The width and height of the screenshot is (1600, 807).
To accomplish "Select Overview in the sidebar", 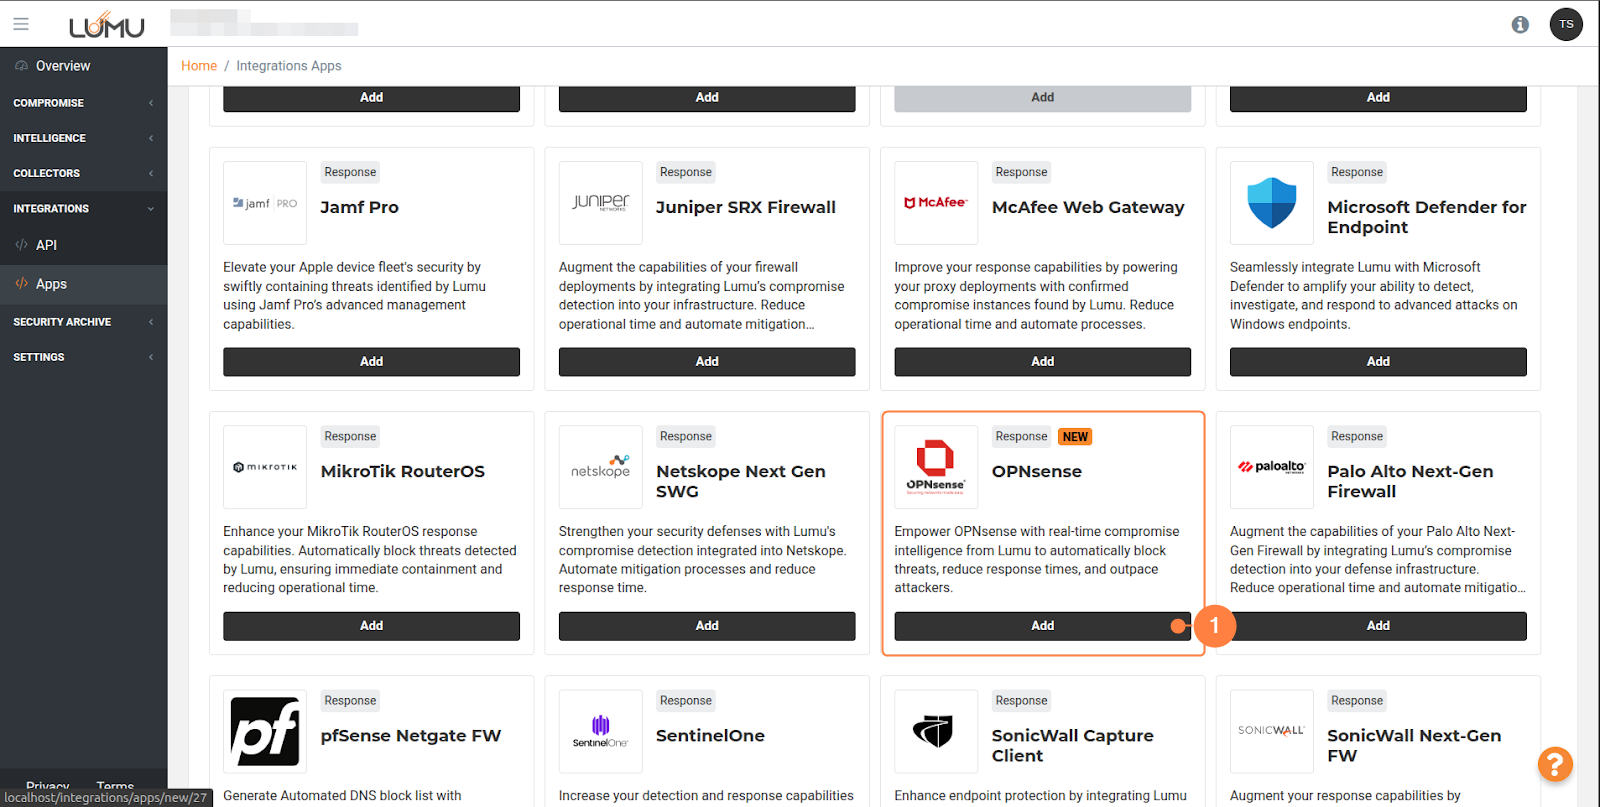I will point(62,66).
